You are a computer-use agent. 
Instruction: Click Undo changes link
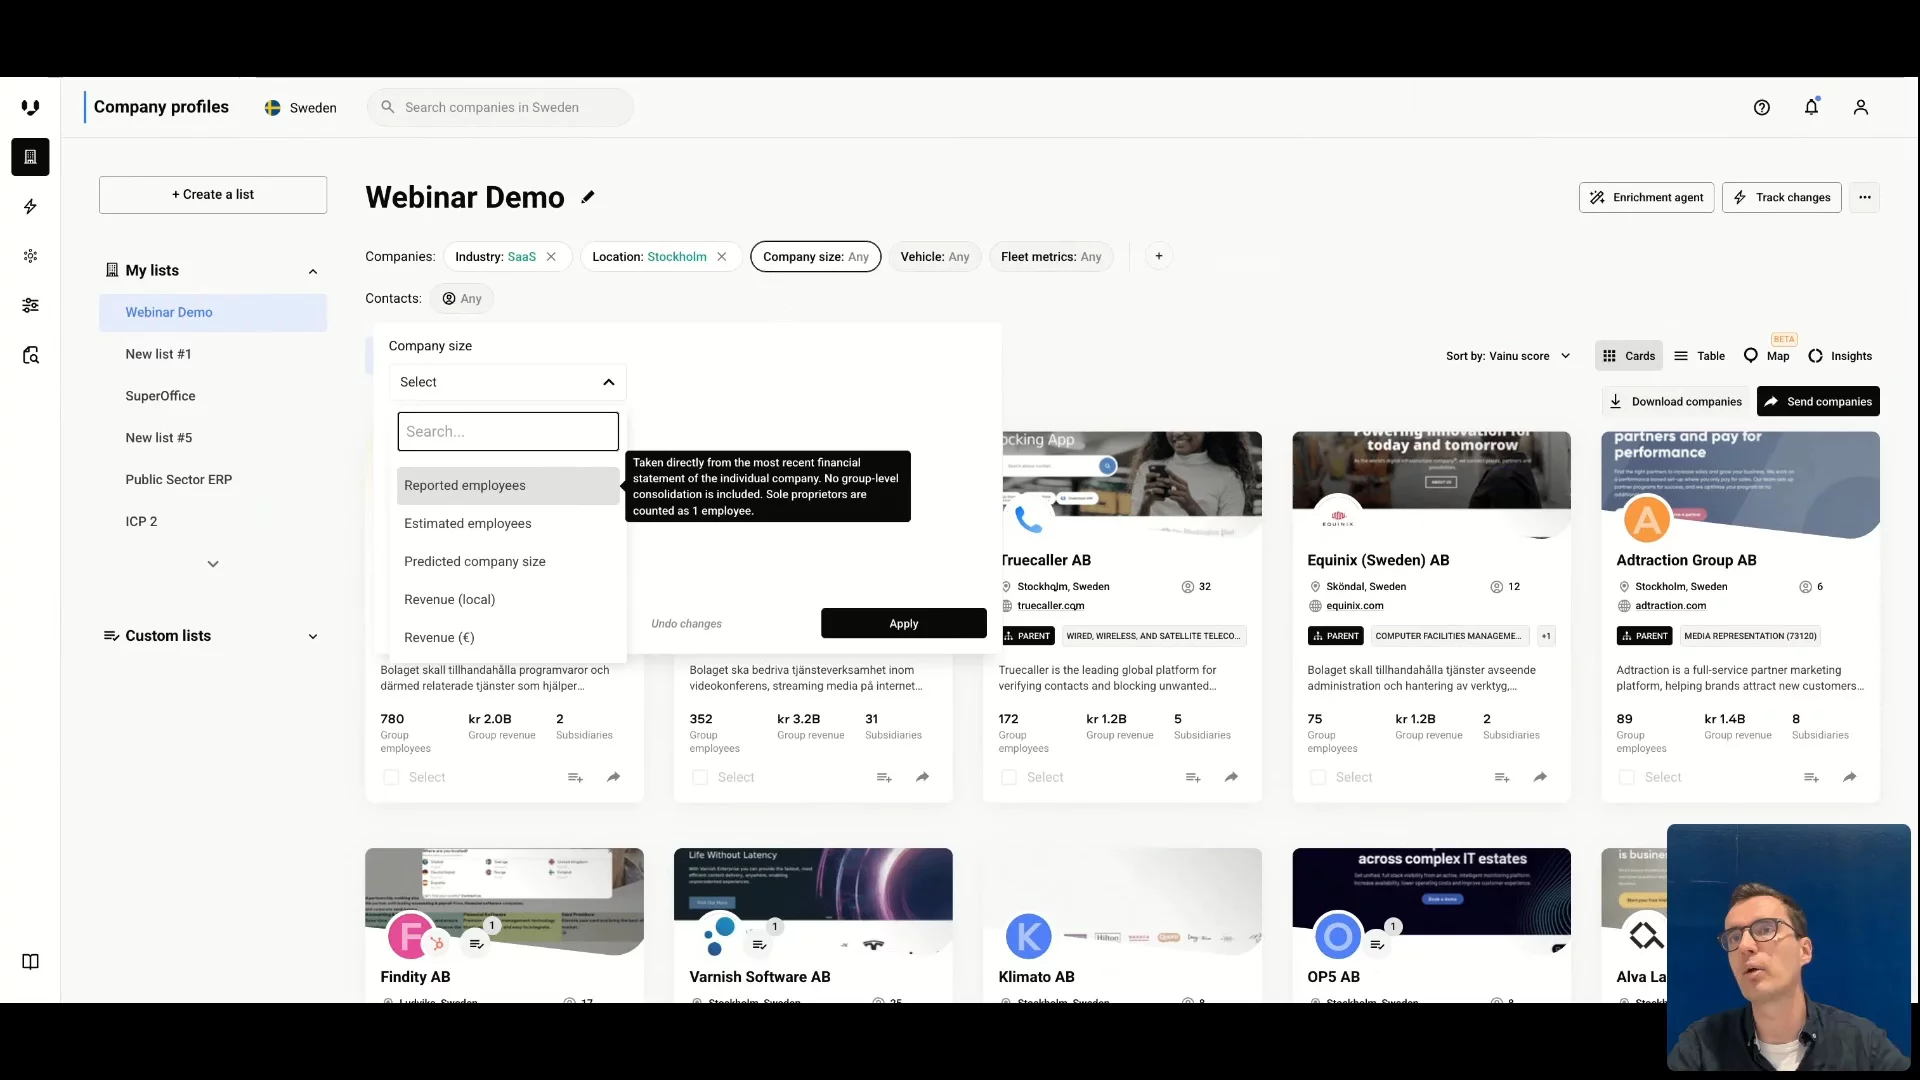(x=686, y=624)
